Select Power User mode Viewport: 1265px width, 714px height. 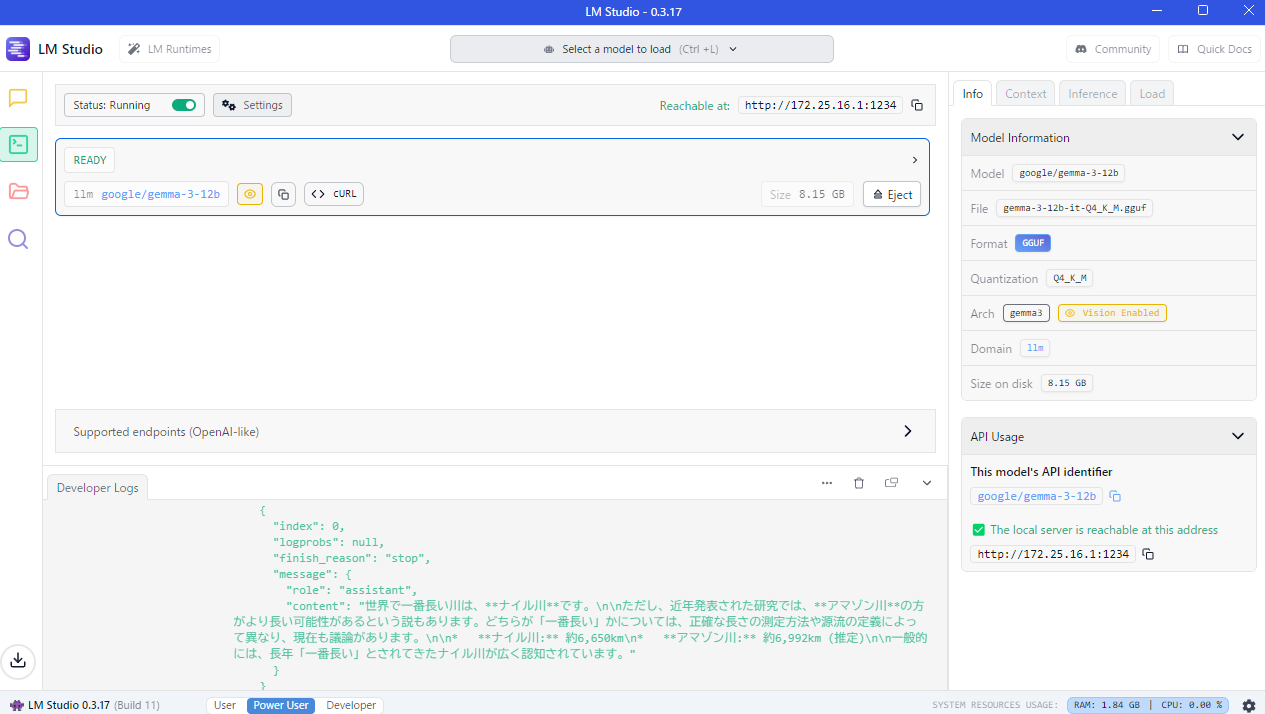281,705
